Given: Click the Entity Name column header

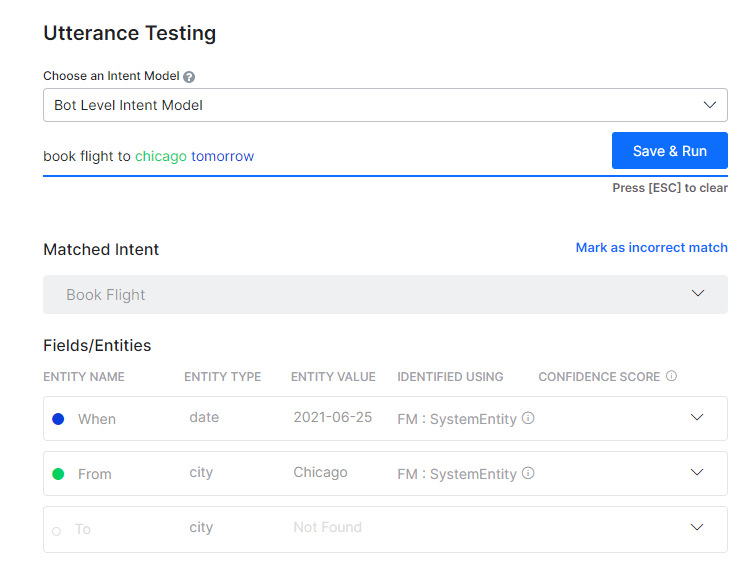Looking at the screenshot, I should click(84, 377).
